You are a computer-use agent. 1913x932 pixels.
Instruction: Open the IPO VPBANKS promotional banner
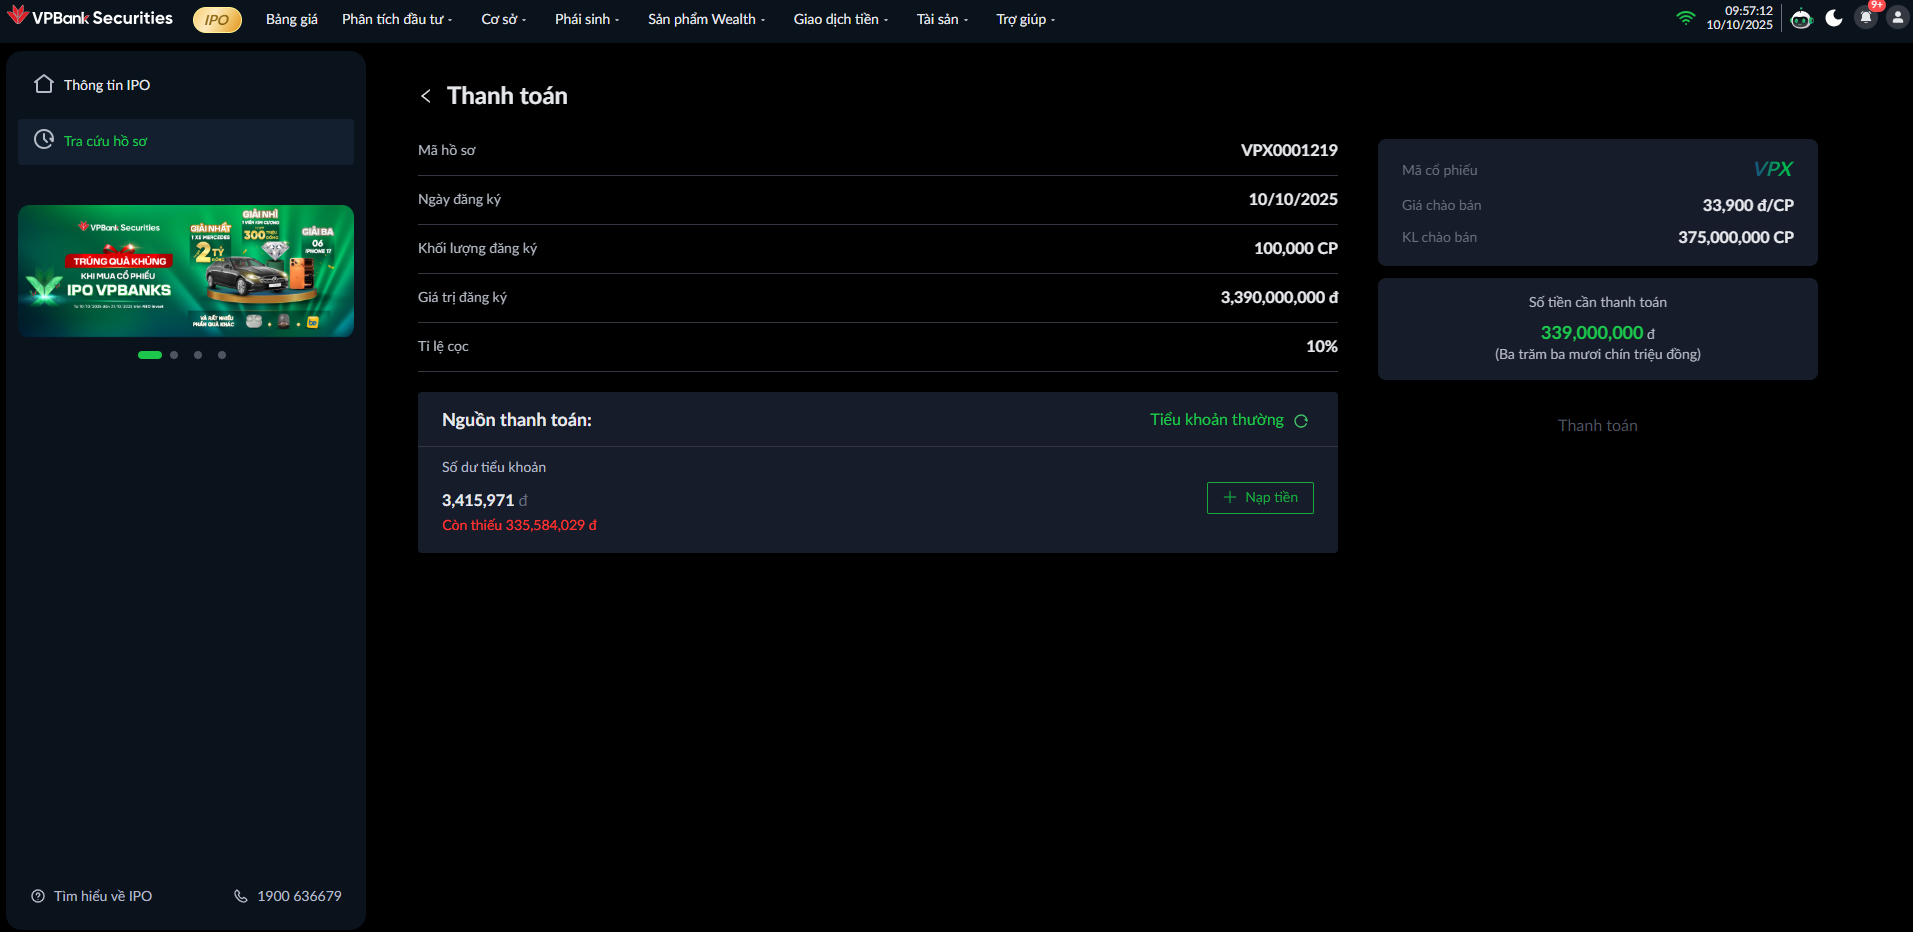pyautogui.click(x=186, y=271)
